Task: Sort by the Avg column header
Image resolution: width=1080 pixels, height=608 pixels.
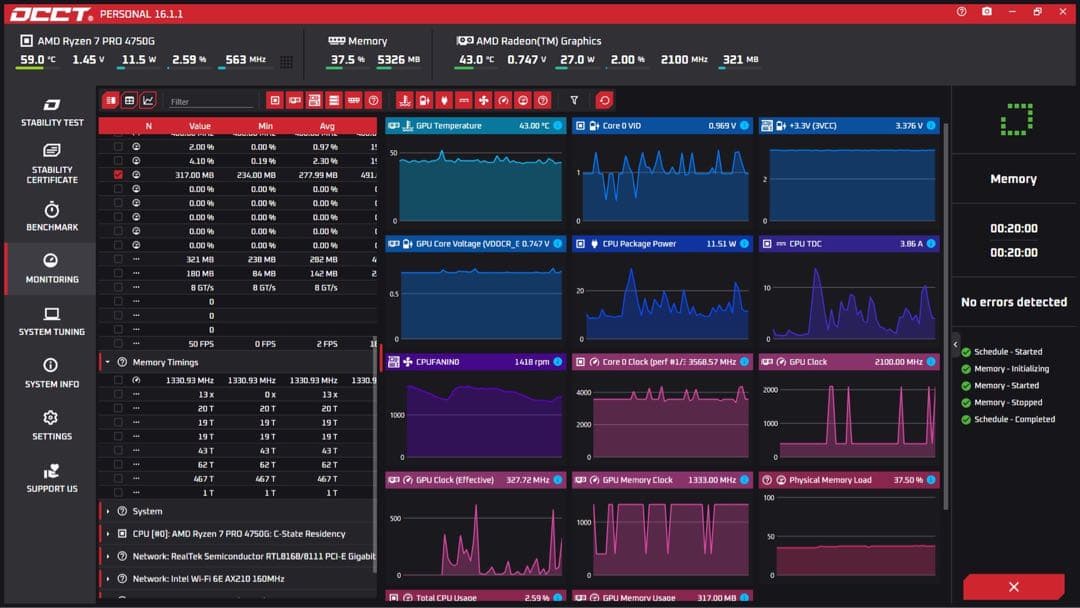Action: (x=327, y=126)
